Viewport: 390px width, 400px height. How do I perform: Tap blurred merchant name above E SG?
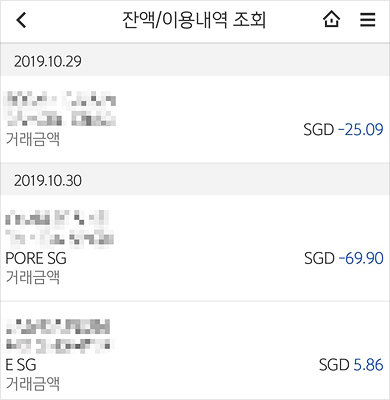coord(59,336)
